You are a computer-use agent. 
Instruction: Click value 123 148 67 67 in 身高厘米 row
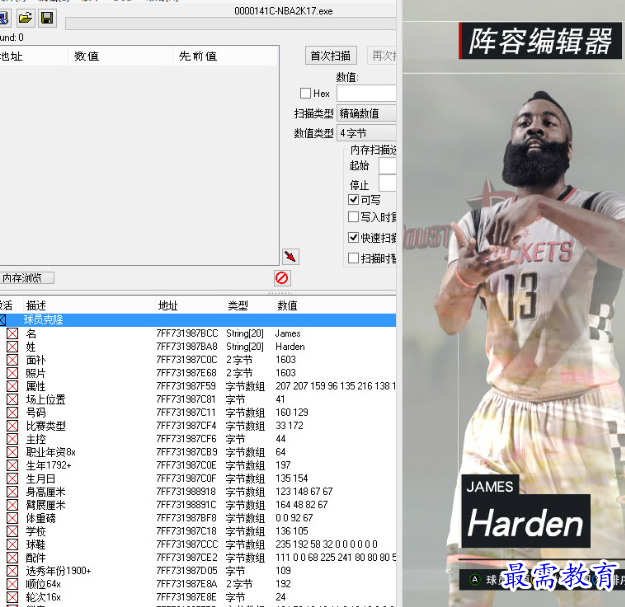point(304,491)
